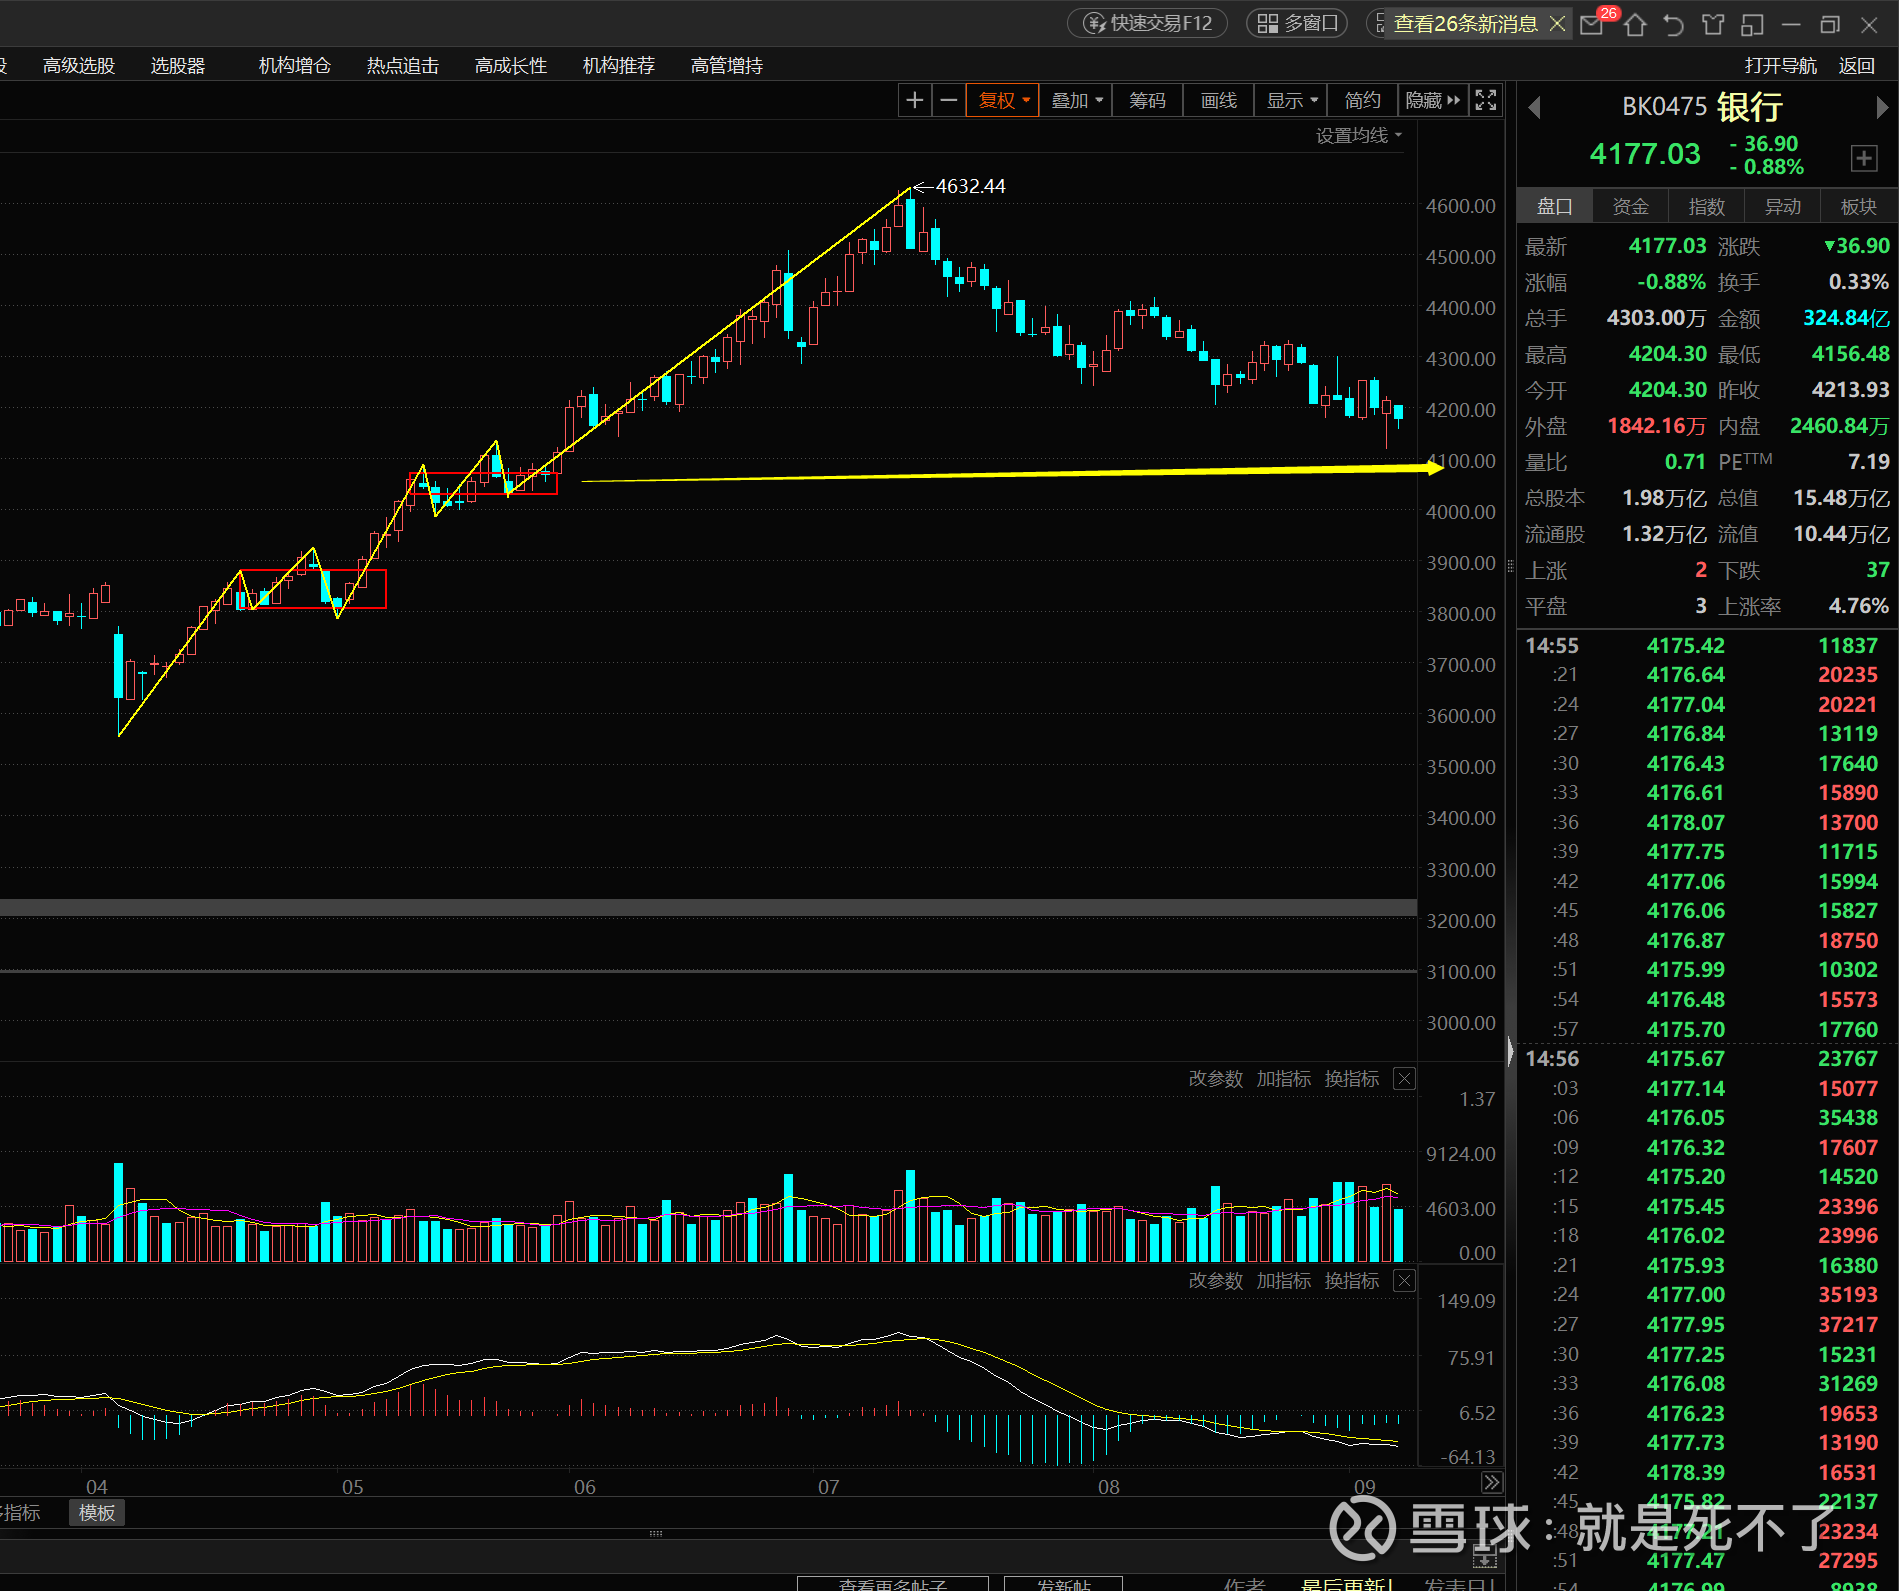
Task: Close the volume indicator panel
Action: click(x=1404, y=1079)
